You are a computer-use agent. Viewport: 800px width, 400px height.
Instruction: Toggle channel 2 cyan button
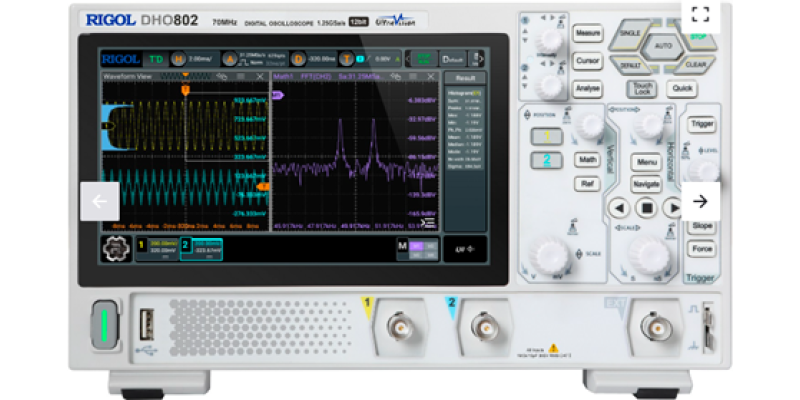click(546, 160)
